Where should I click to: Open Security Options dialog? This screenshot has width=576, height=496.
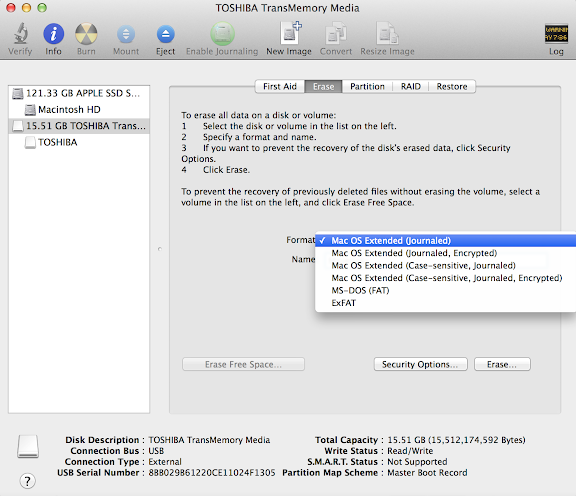click(421, 364)
